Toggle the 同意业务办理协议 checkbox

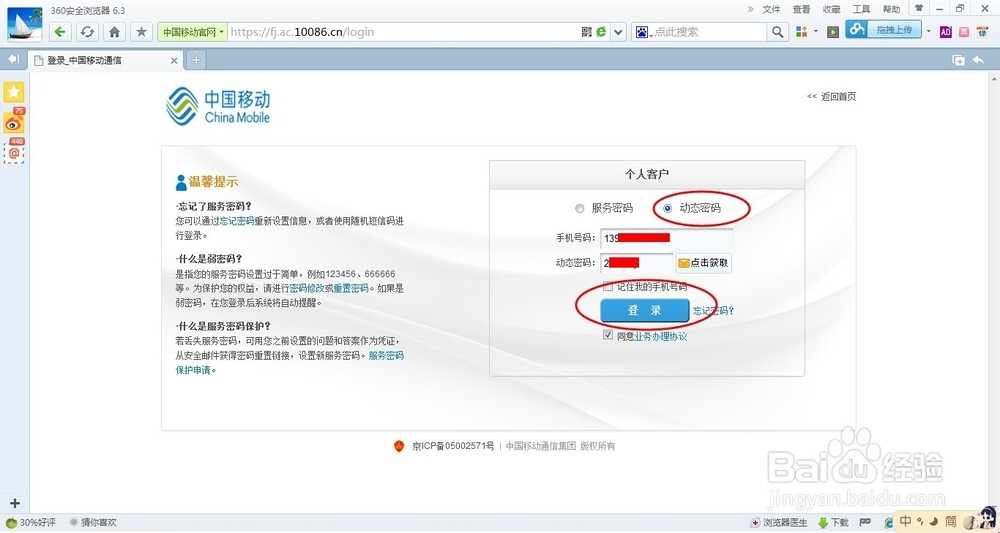click(608, 335)
